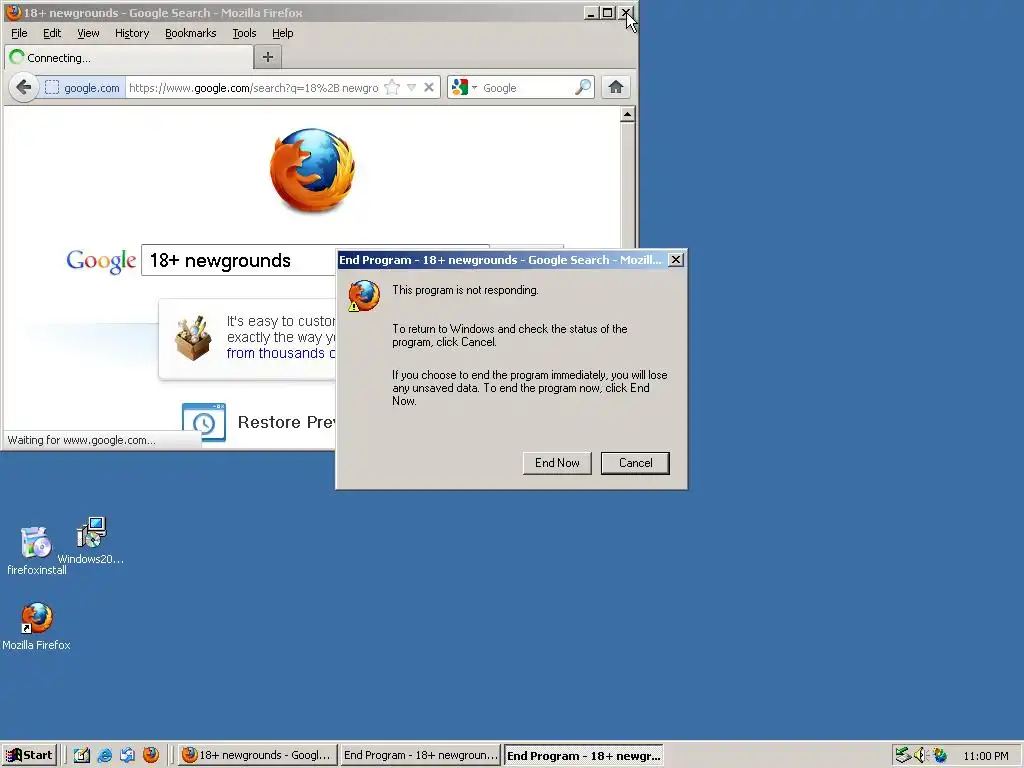Open the History menu
Viewport: 1024px width, 768px height.
[132, 33]
